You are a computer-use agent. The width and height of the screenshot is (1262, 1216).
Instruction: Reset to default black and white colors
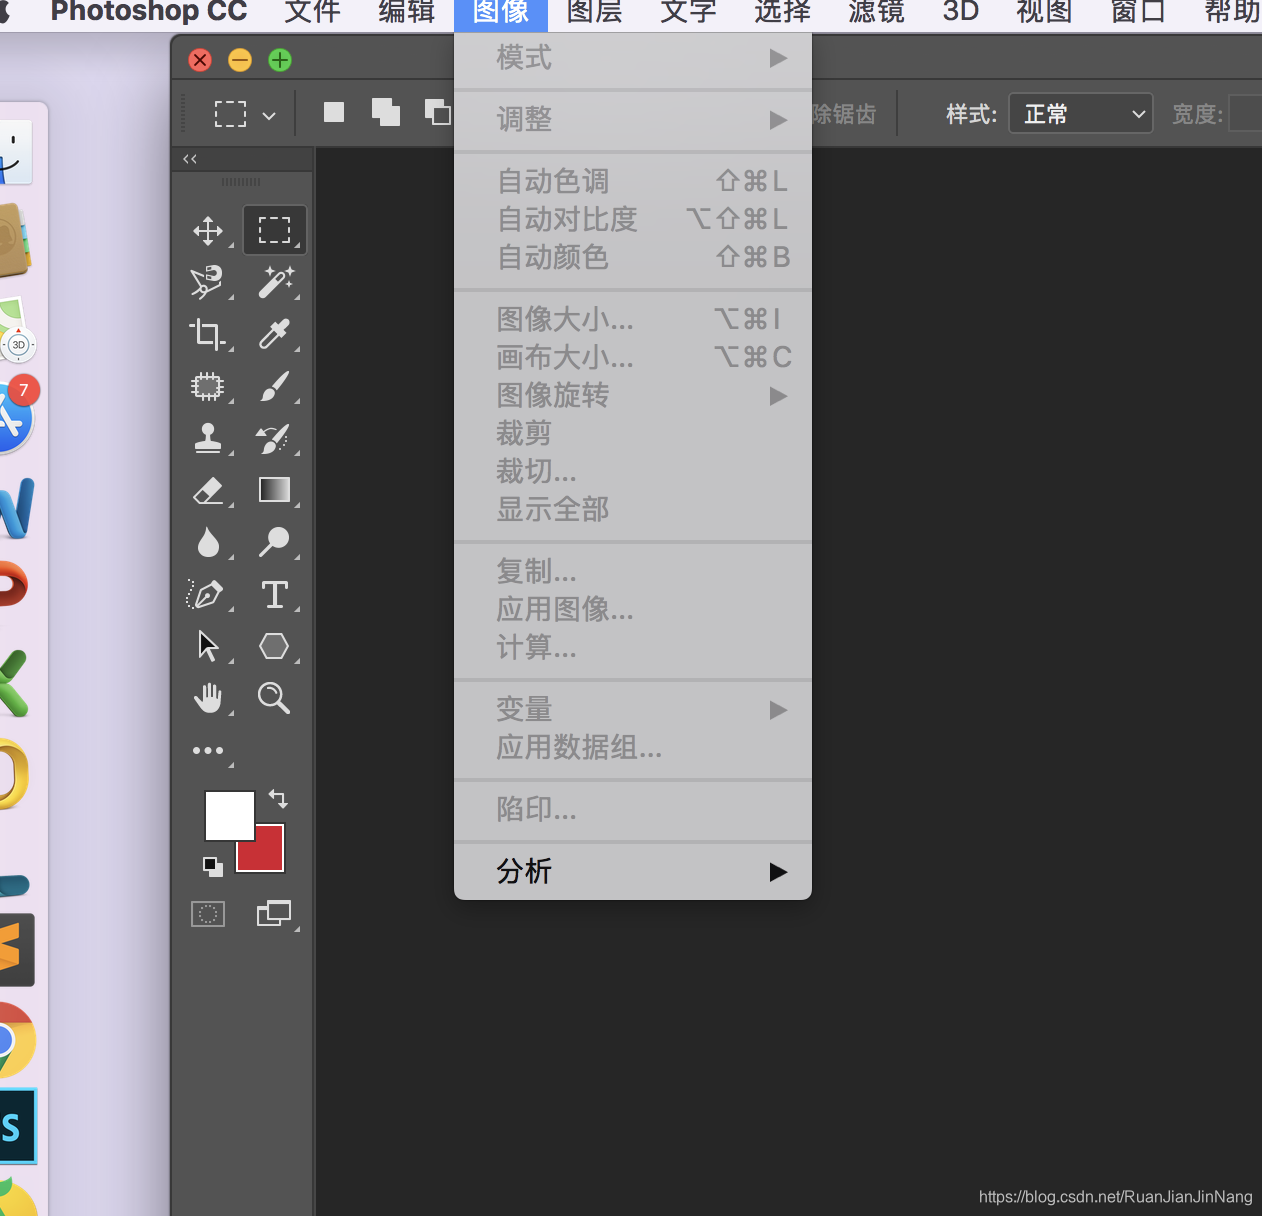click(x=212, y=866)
